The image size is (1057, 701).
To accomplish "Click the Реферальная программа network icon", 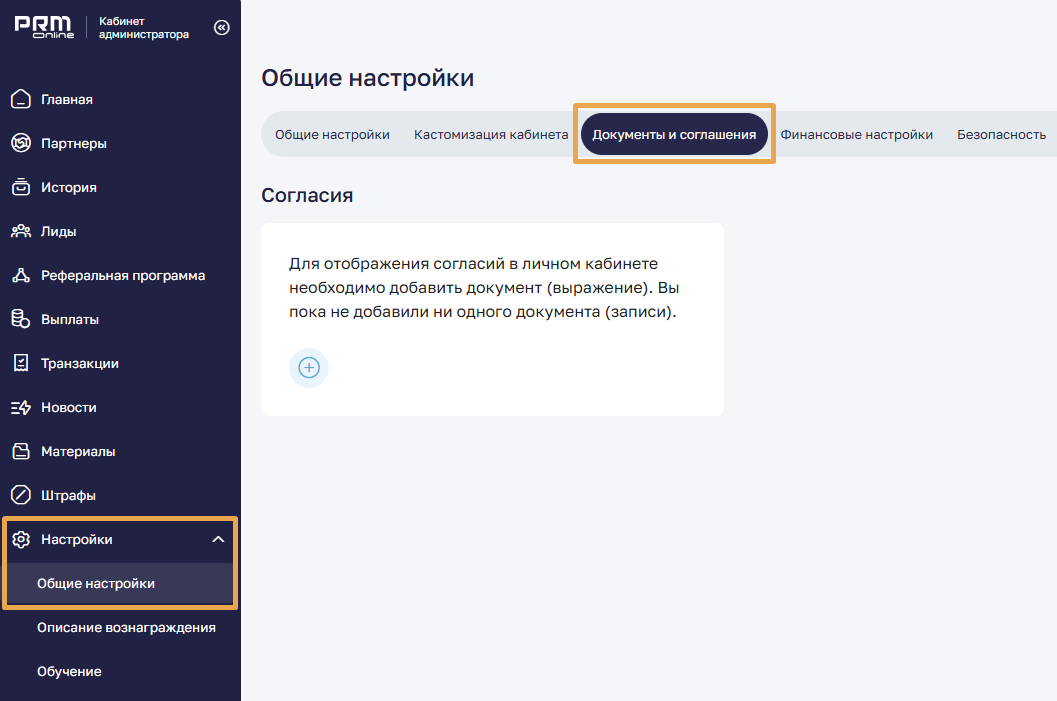I will pyautogui.click(x=21, y=275).
